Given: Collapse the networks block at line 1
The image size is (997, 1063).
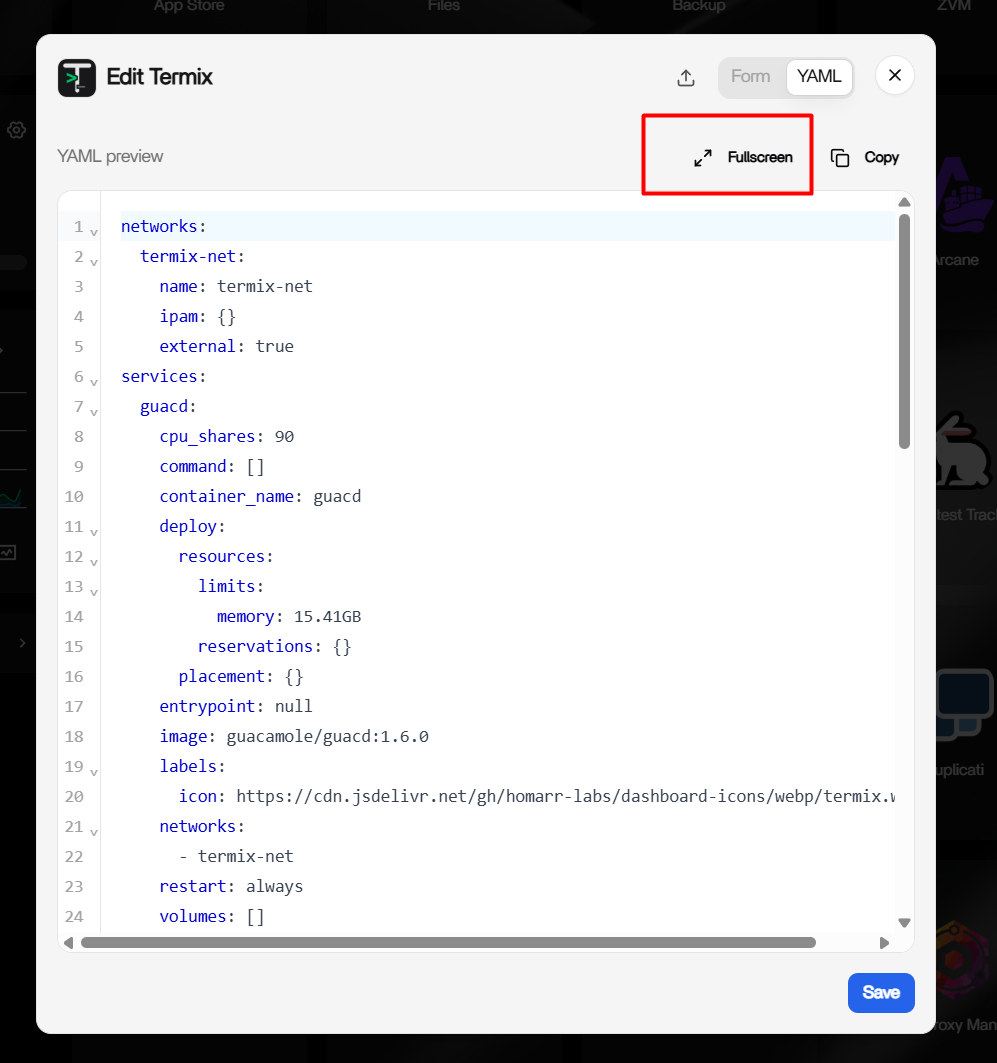Looking at the screenshot, I should [x=94, y=233].
